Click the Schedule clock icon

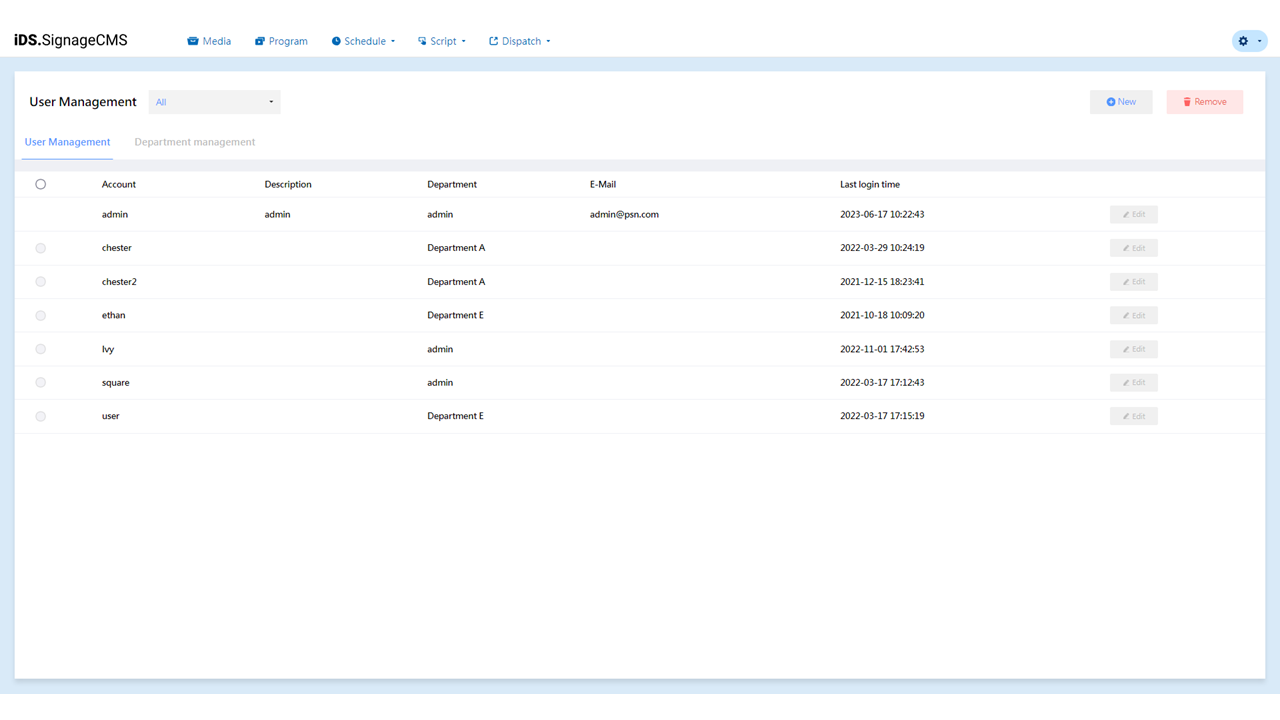tap(334, 41)
